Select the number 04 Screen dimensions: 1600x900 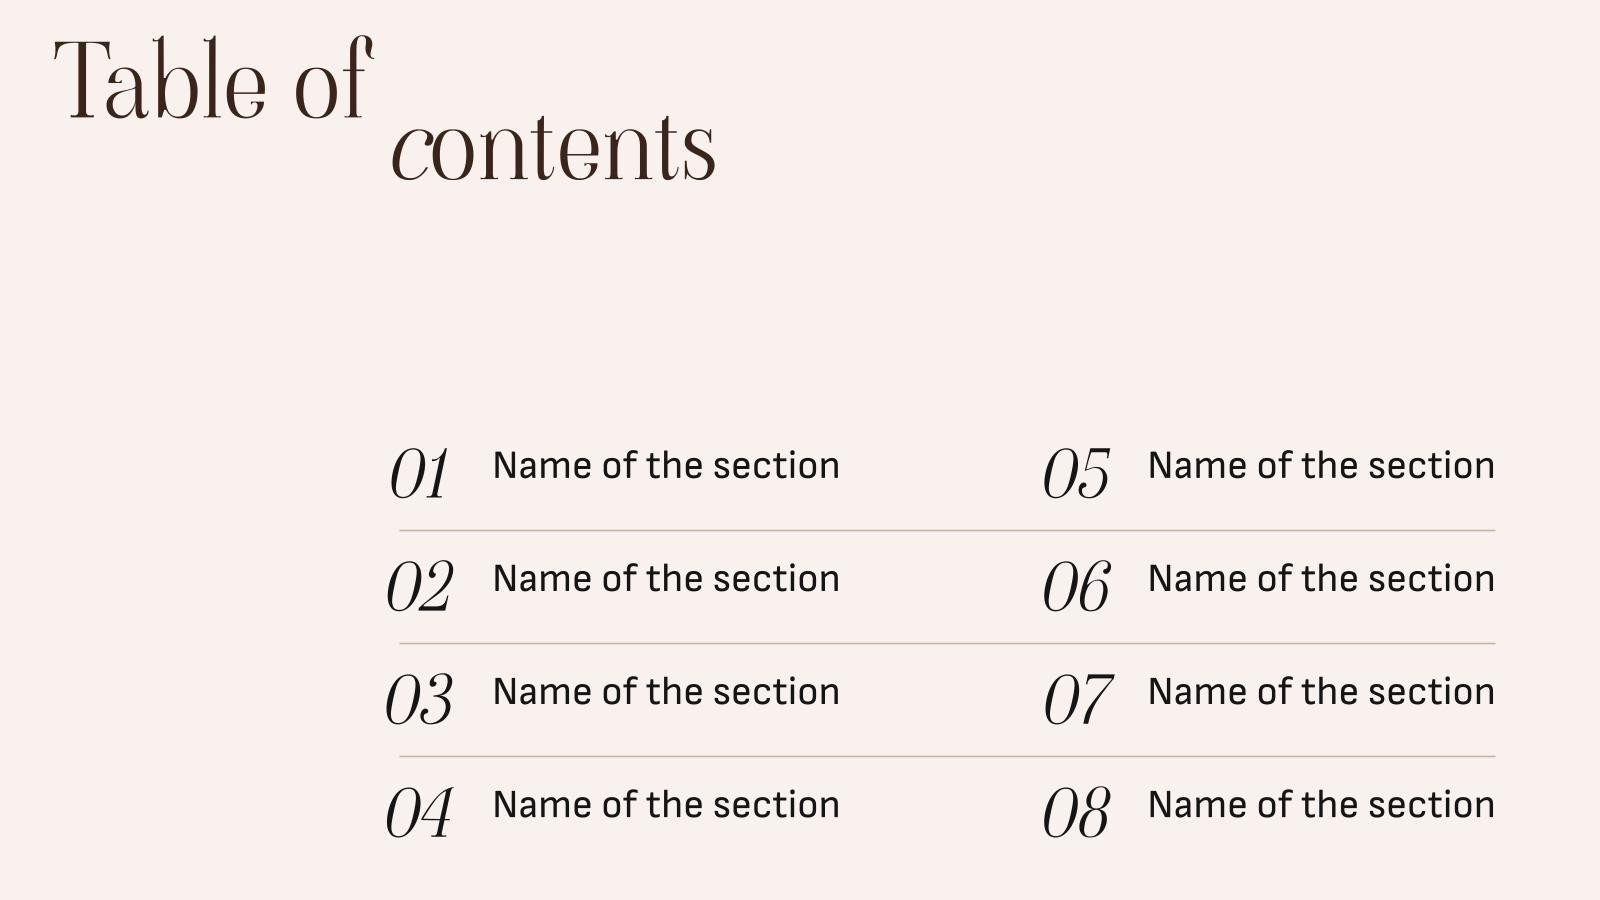[x=419, y=812]
